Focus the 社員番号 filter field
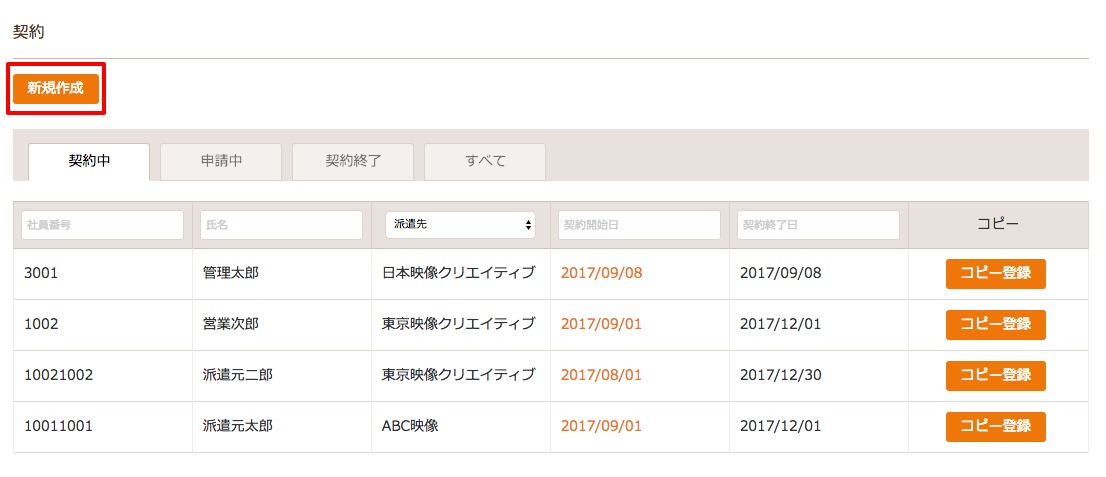The image size is (1106, 477). 102,225
